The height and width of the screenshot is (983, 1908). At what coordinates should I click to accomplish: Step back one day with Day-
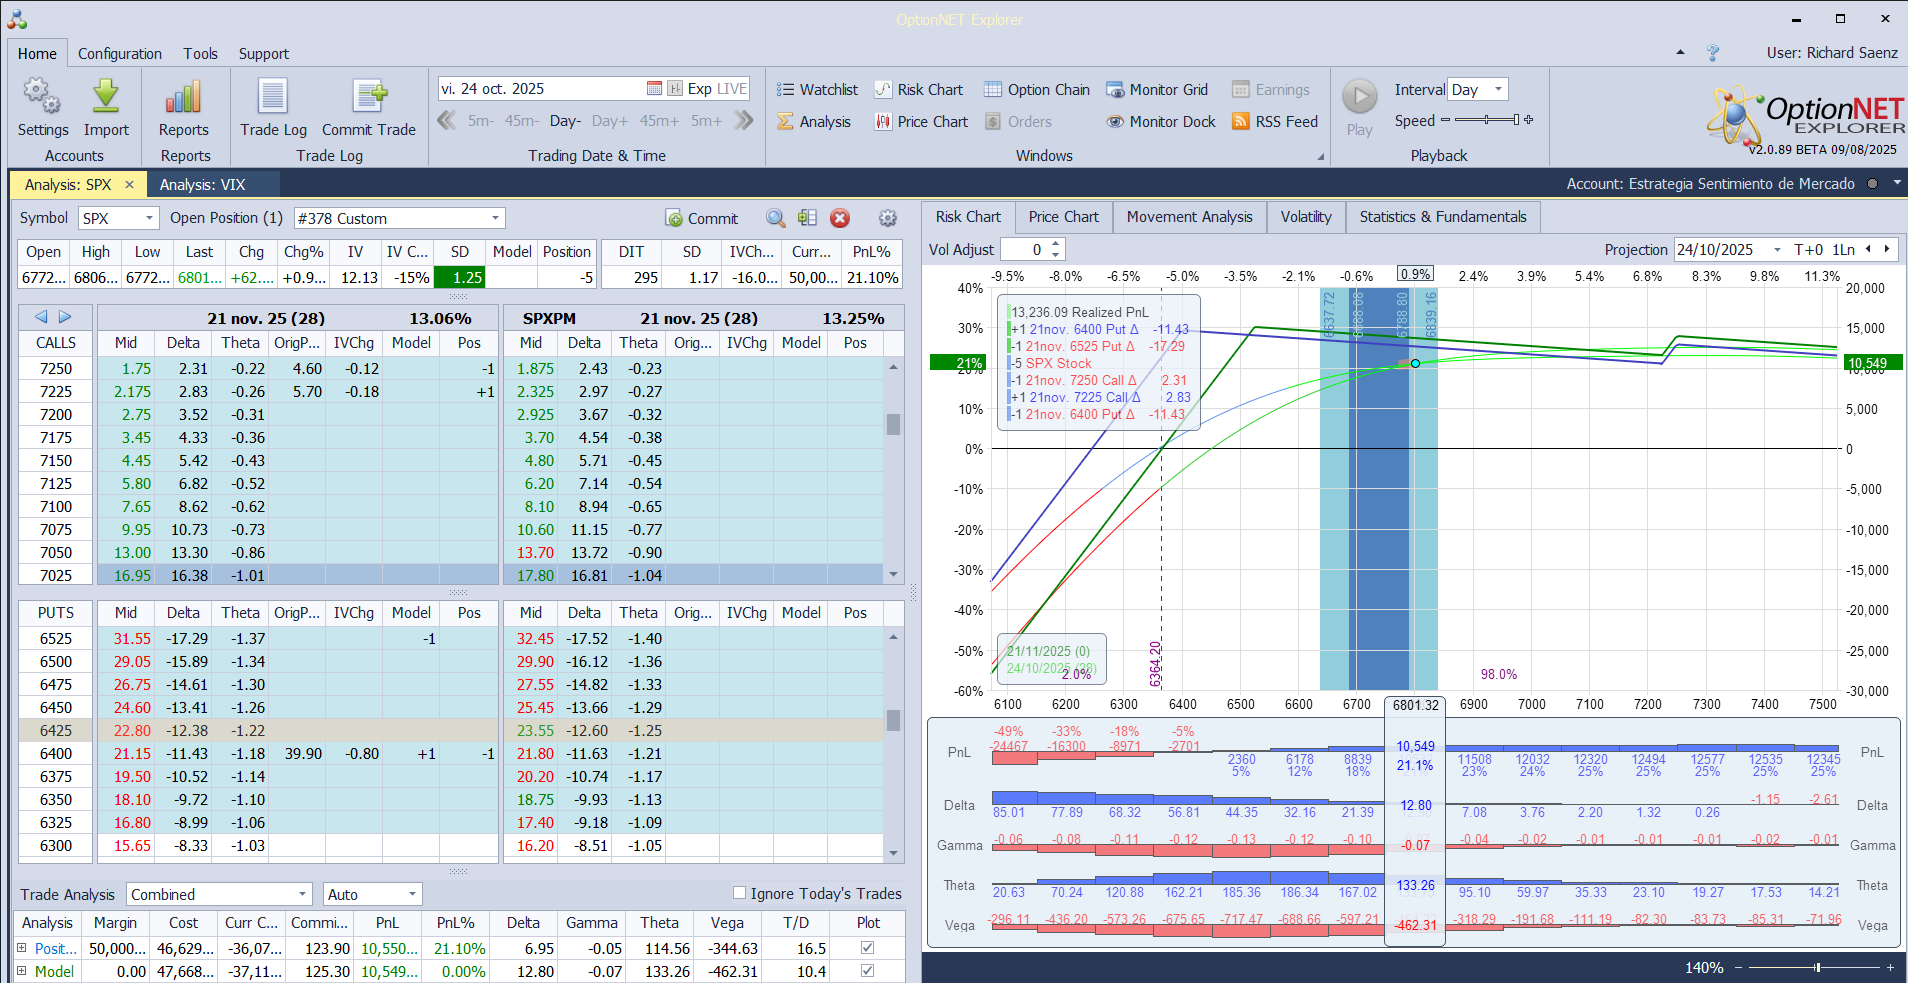pos(565,121)
